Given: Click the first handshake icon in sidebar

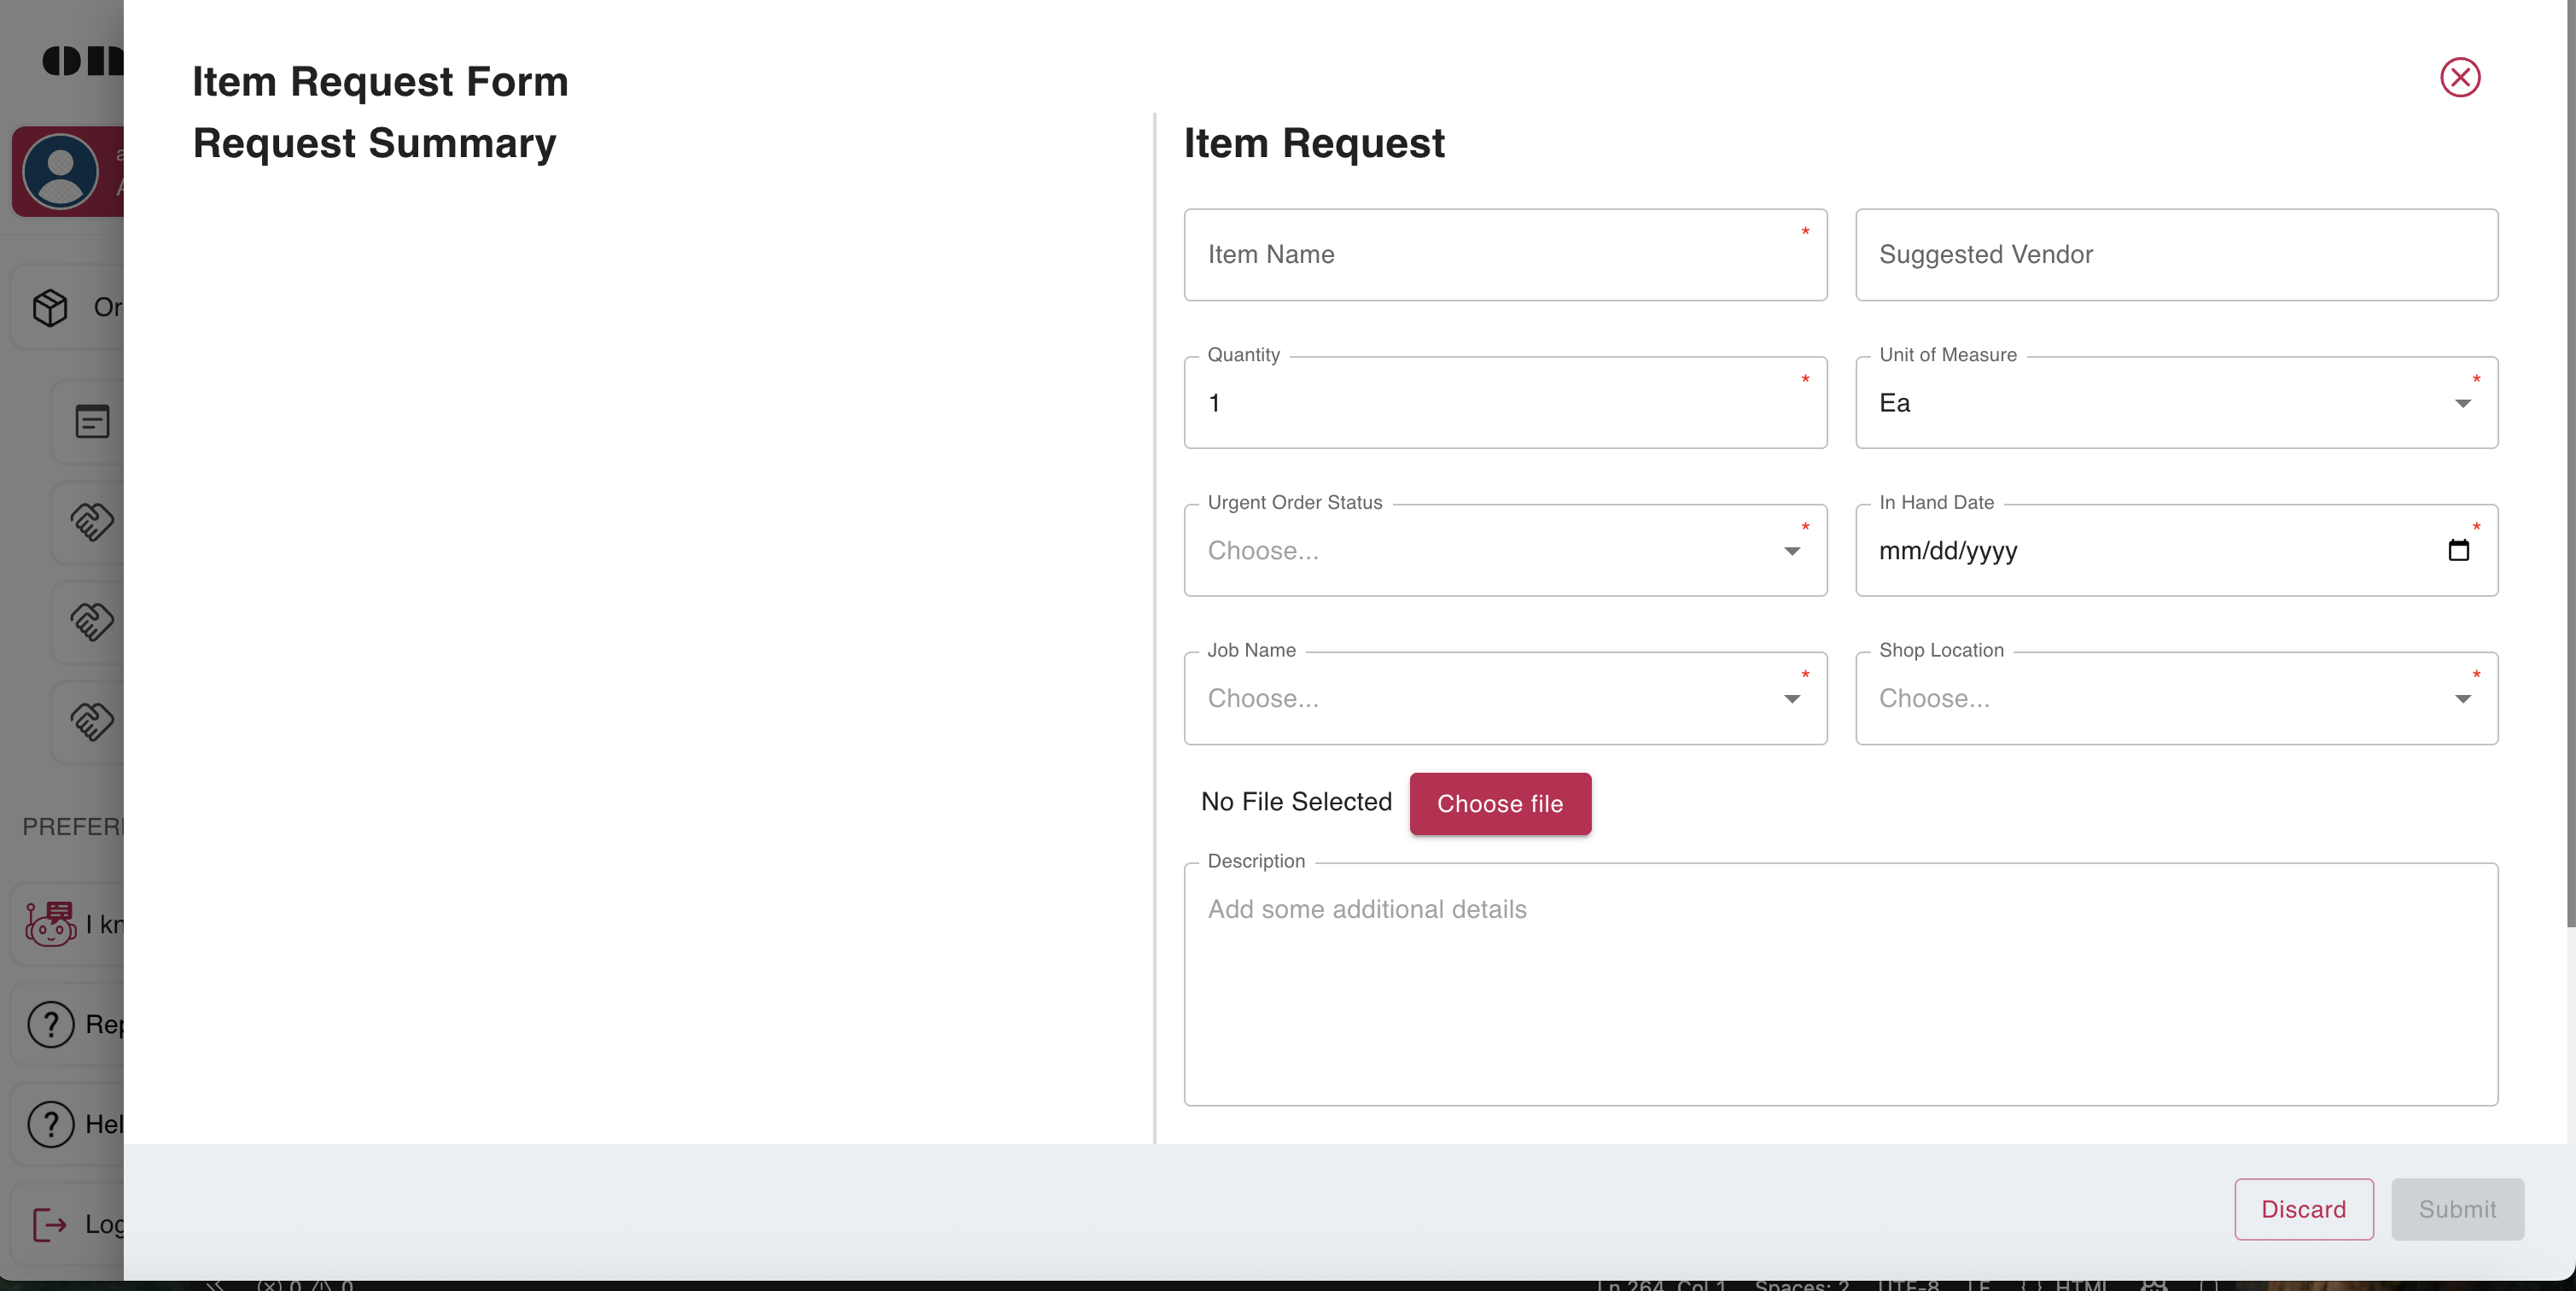Looking at the screenshot, I should point(92,521).
